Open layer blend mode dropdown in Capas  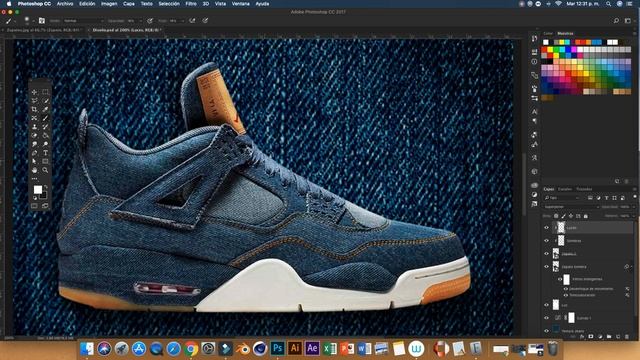point(571,207)
